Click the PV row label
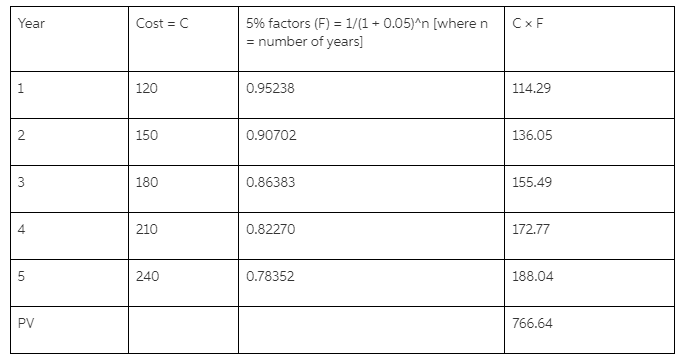 26,323
